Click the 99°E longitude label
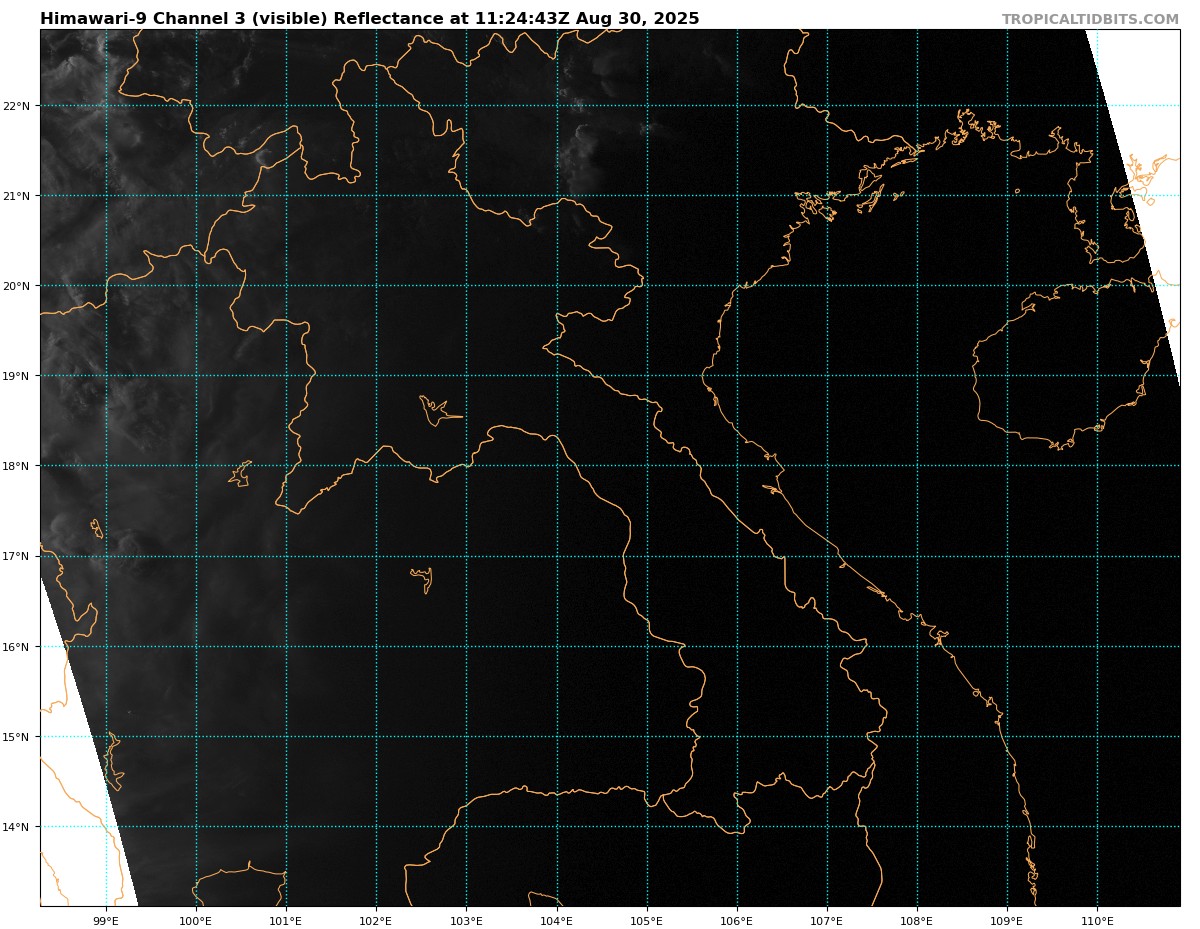Image resolution: width=1200 pixels, height=929 pixels. point(106,920)
